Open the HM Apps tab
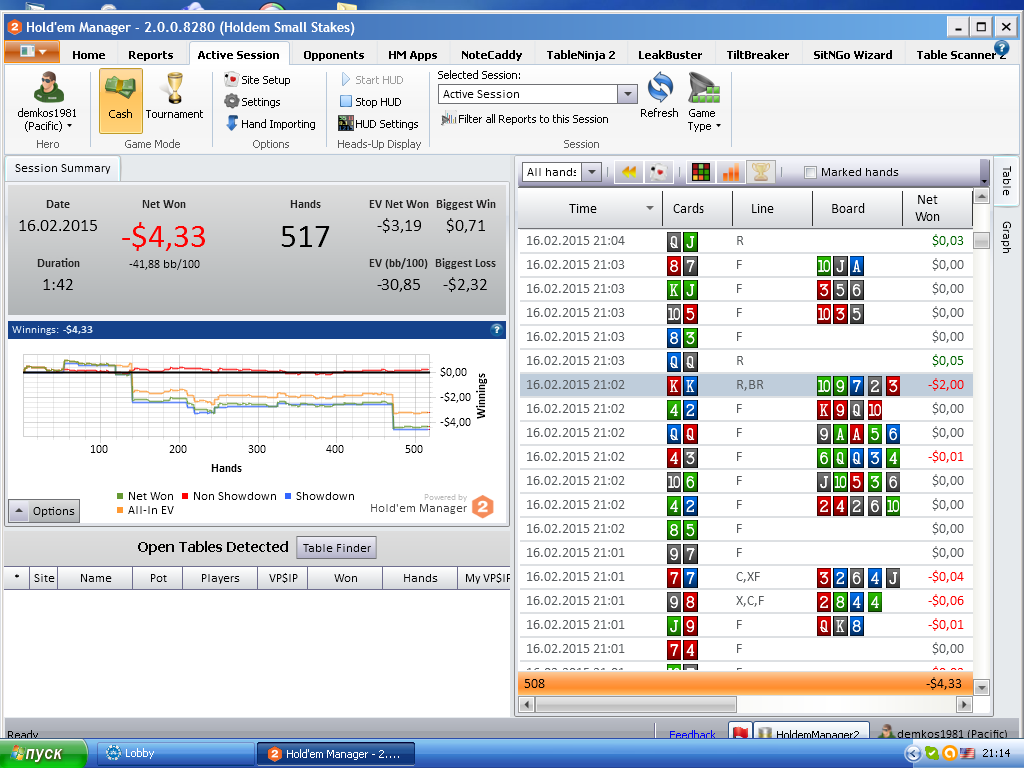This screenshot has height=768, width=1024. 413,55
